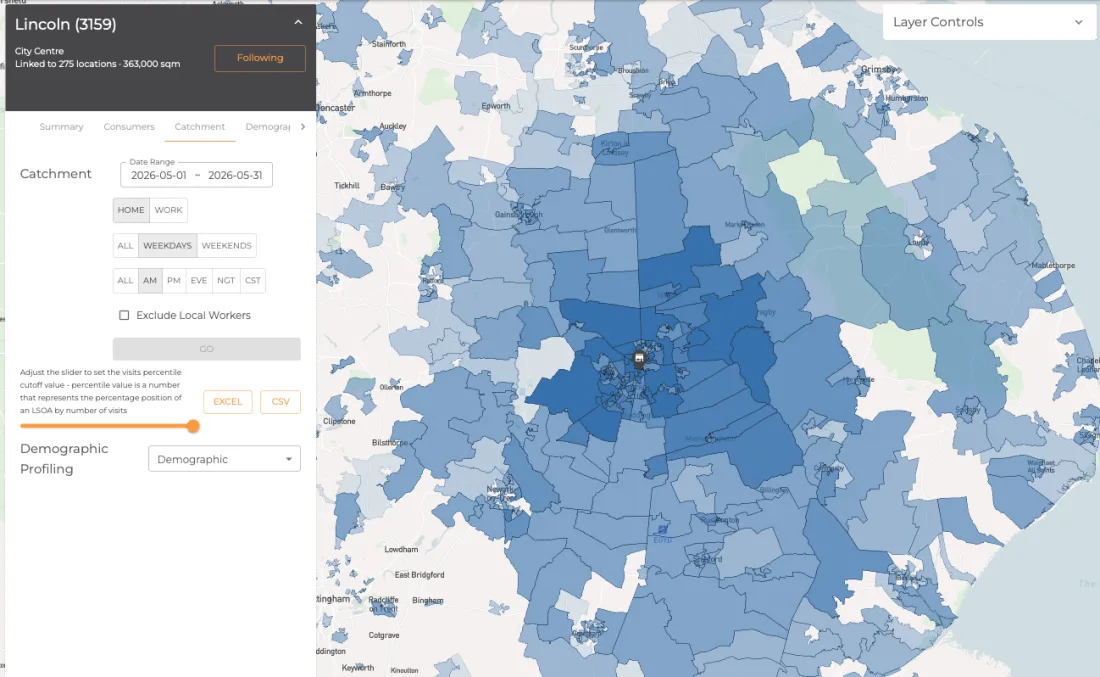Select the NGT time period
Screen dimensions: 1100x677
[226, 281]
